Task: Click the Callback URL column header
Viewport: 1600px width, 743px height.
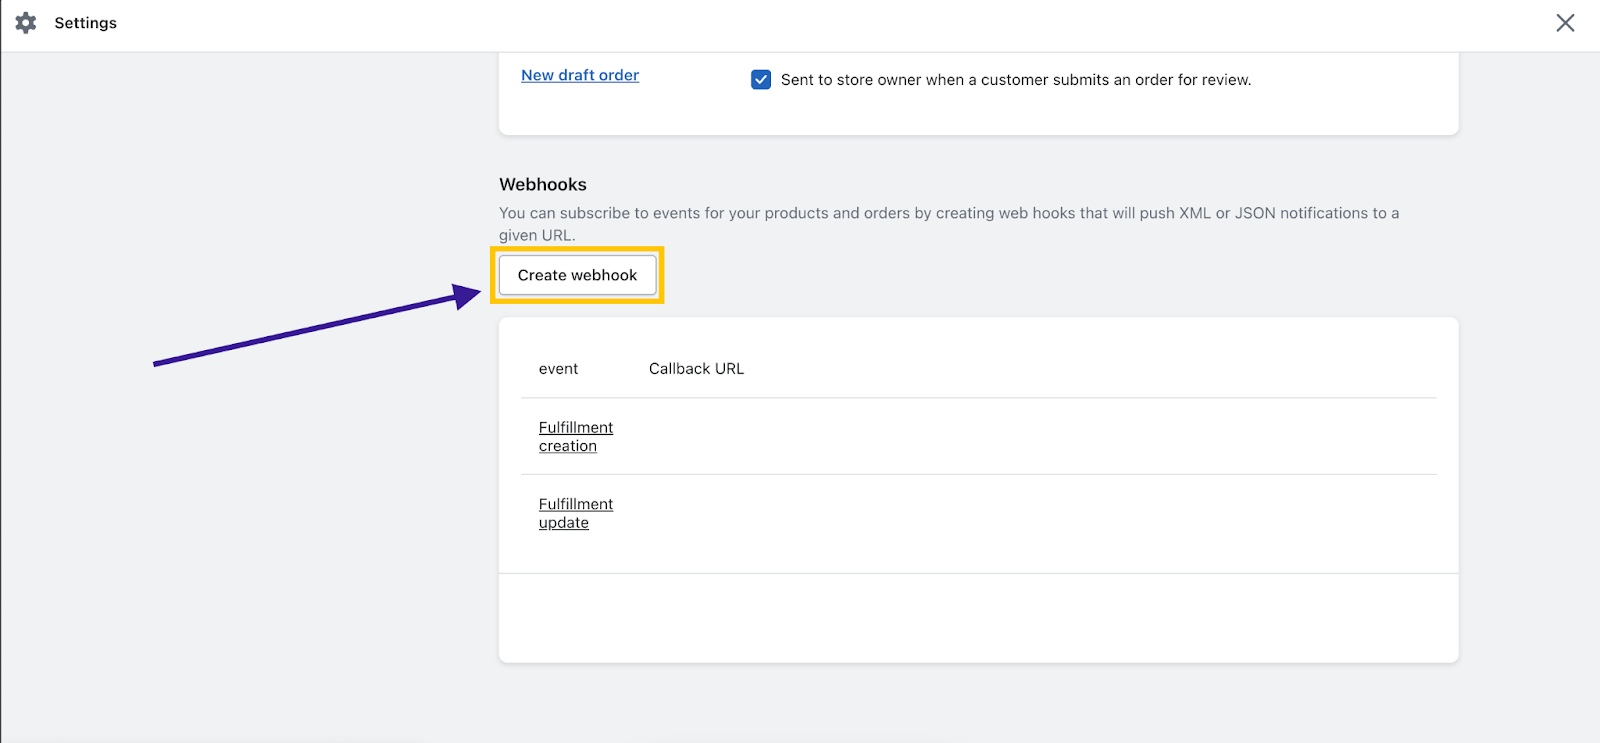Action: (696, 369)
